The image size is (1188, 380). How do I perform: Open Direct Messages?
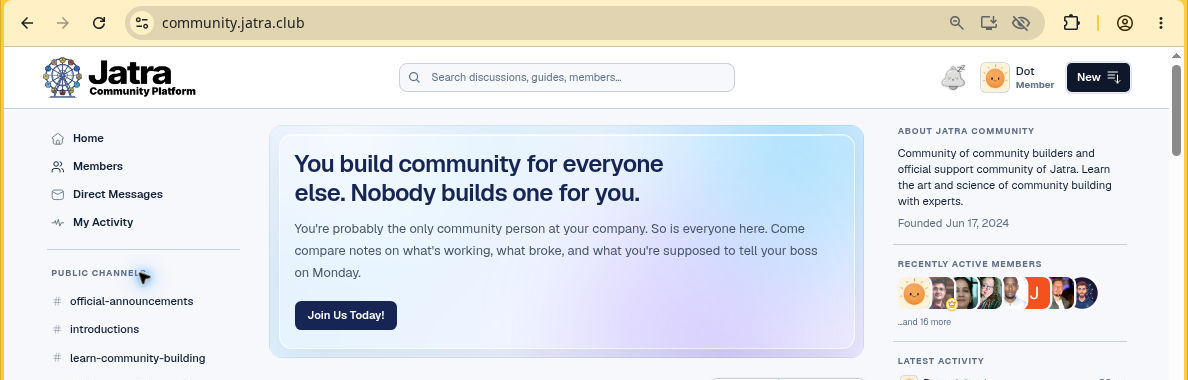[x=117, y=195]
